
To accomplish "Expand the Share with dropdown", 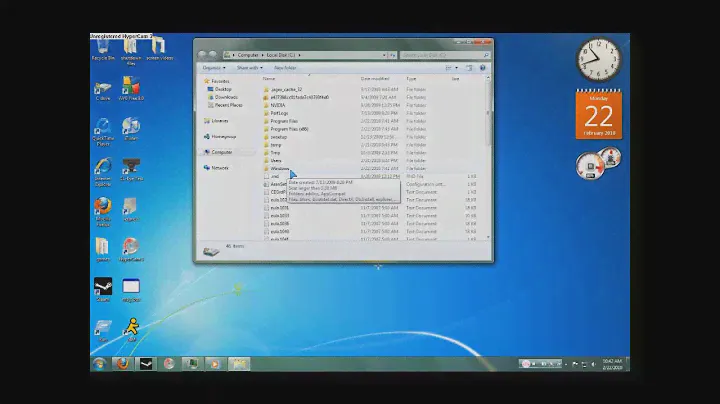I will coord(249,67).
